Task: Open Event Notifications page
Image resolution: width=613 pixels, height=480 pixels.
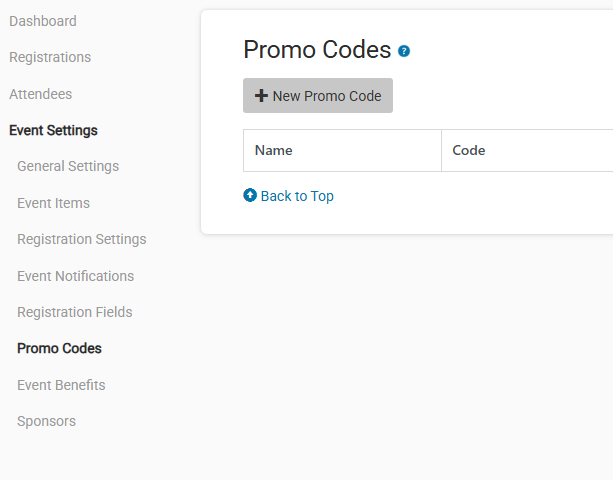Action: [x=75, y=276]
